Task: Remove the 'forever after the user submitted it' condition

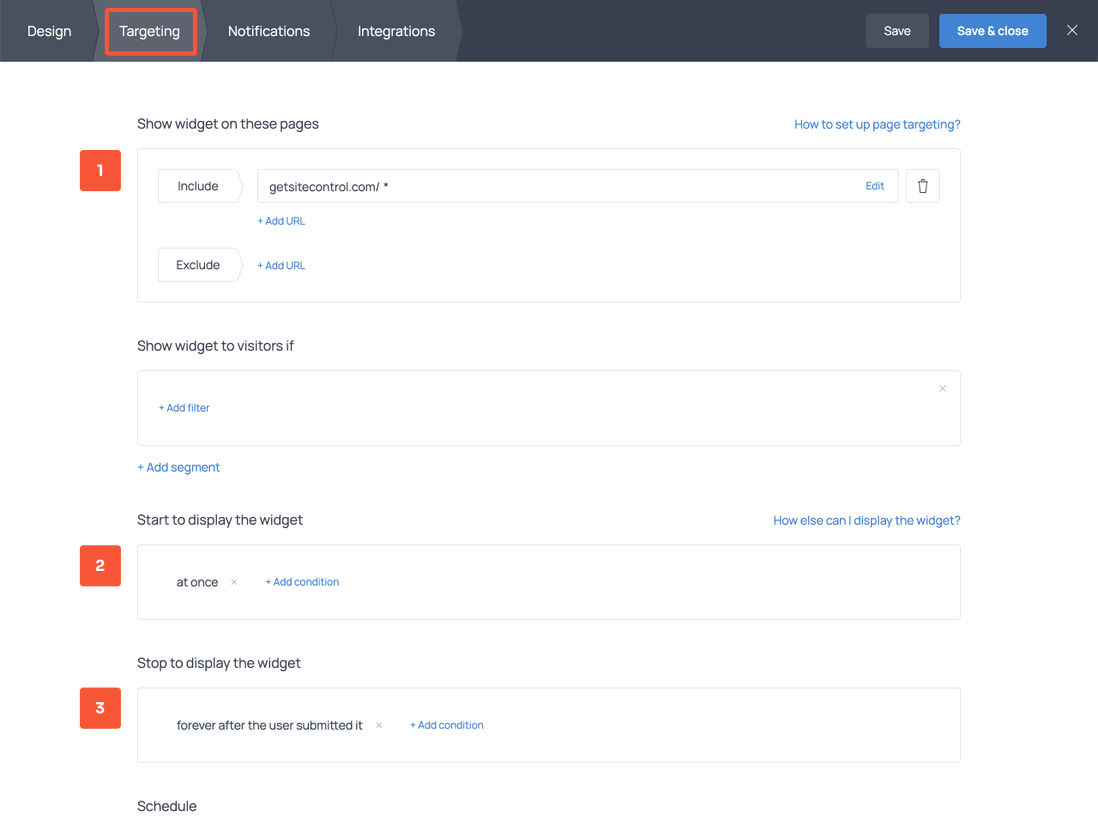Action: [379, 725]
